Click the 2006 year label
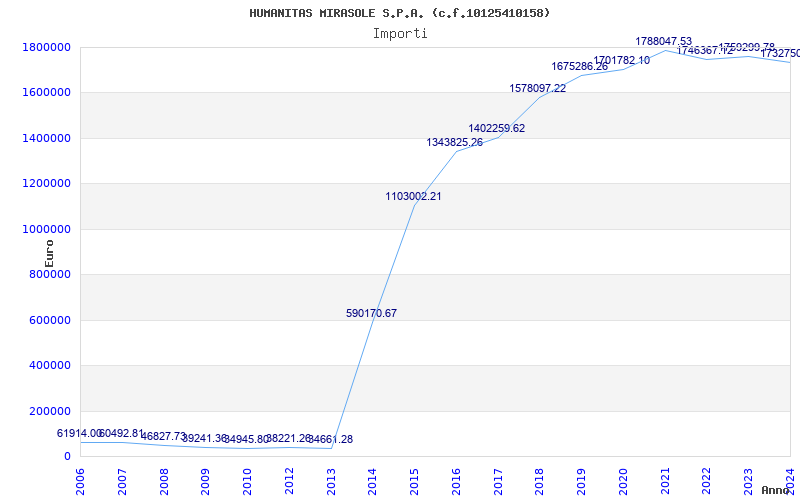The height and width of the screenshot is (500, 800). click(80, 481)
